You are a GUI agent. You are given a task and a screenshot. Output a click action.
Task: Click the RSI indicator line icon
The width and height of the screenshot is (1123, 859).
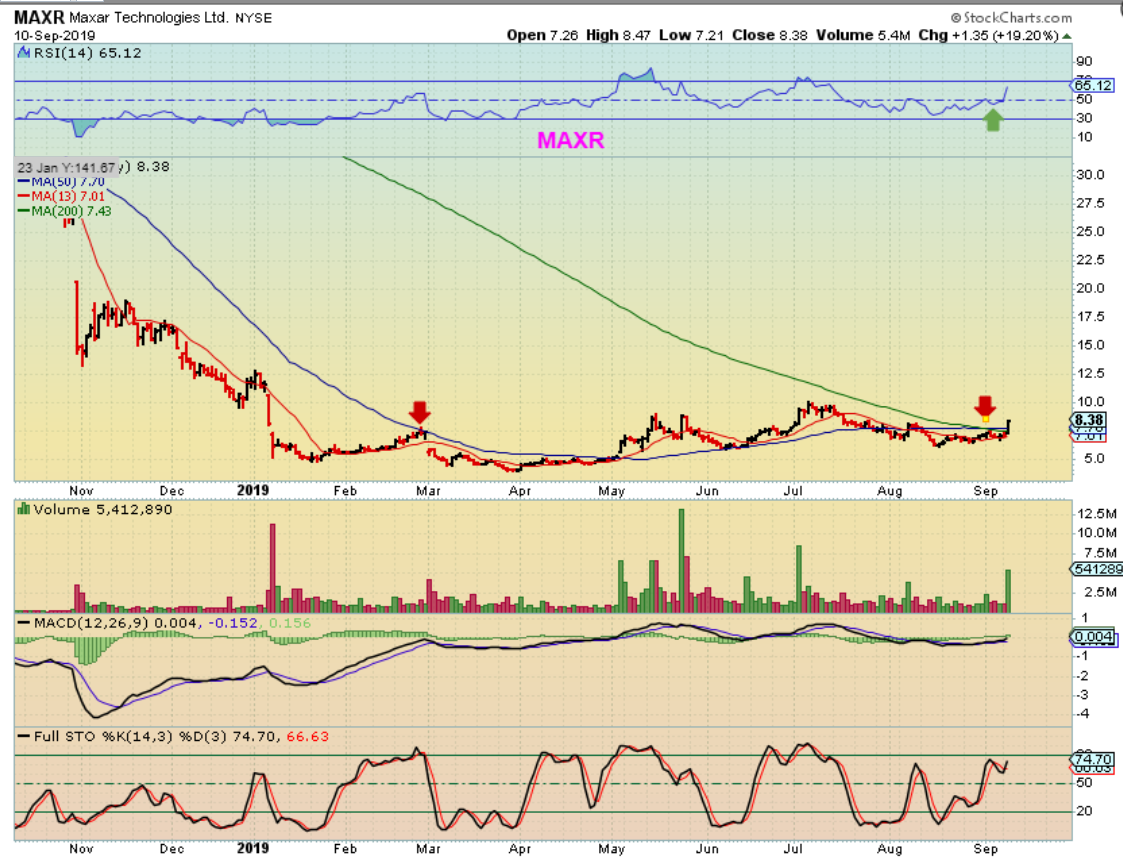[24, 52]
